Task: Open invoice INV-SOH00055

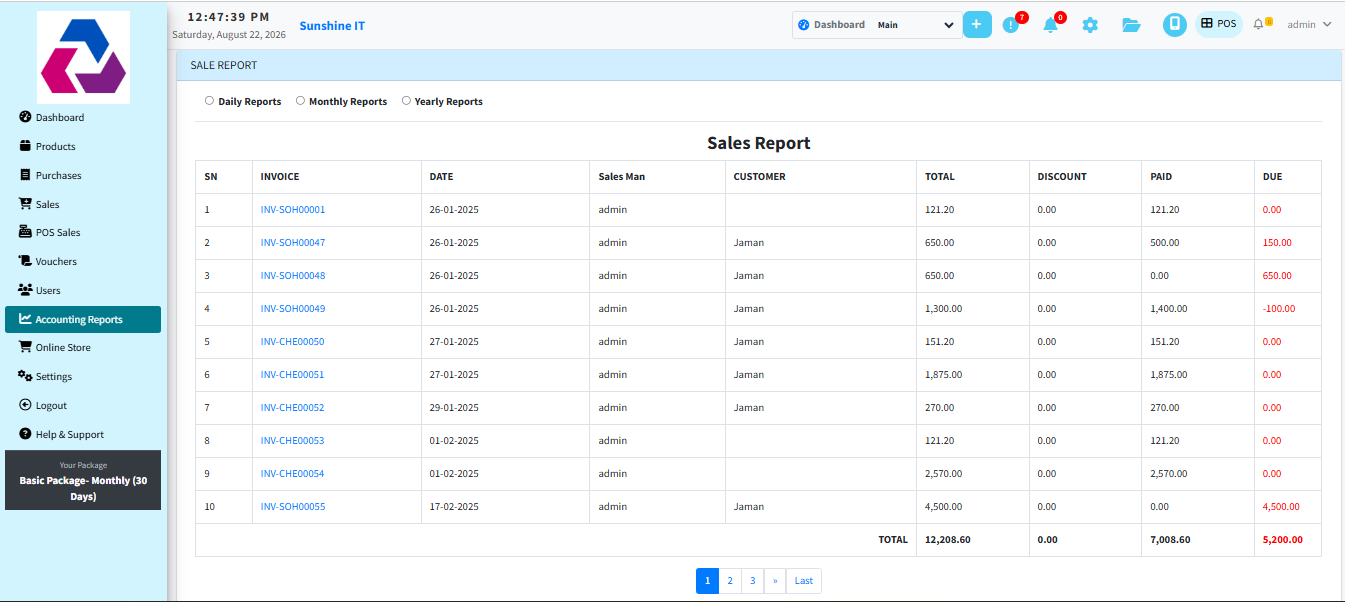Action: click(x=293, y=507)
